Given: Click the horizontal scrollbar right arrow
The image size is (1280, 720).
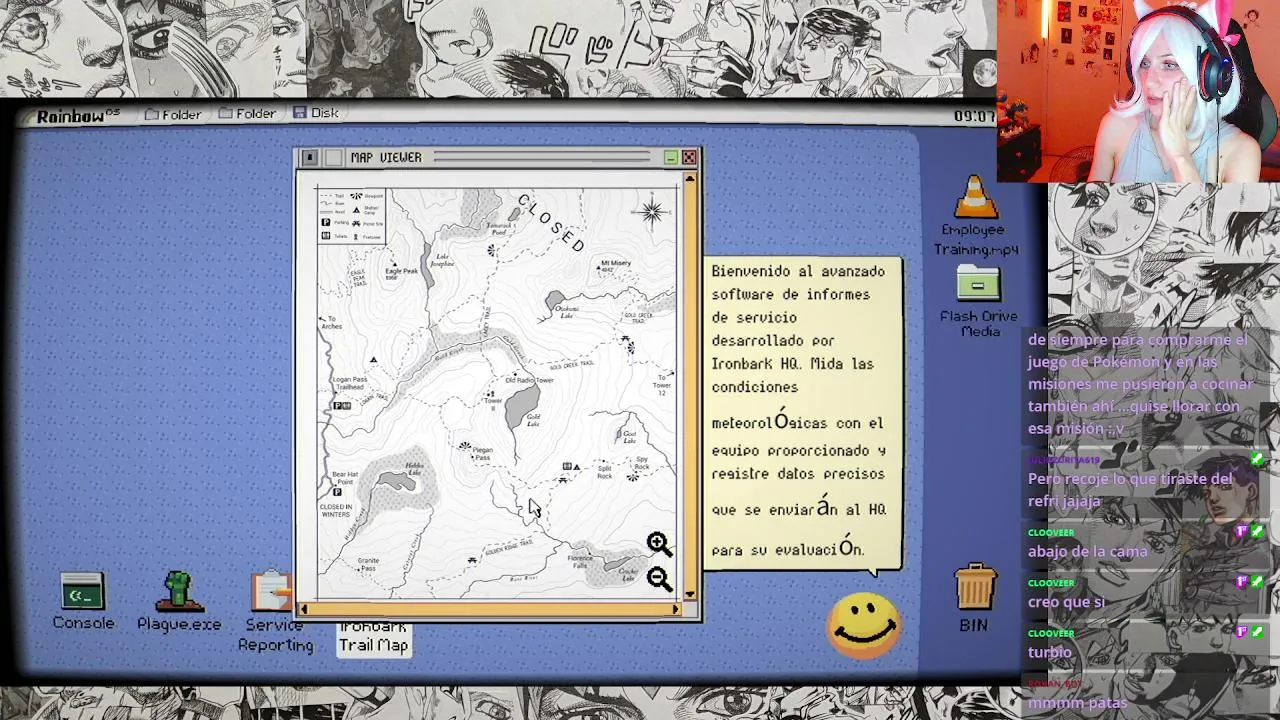Looking at the screenshot, I should 676,609.
